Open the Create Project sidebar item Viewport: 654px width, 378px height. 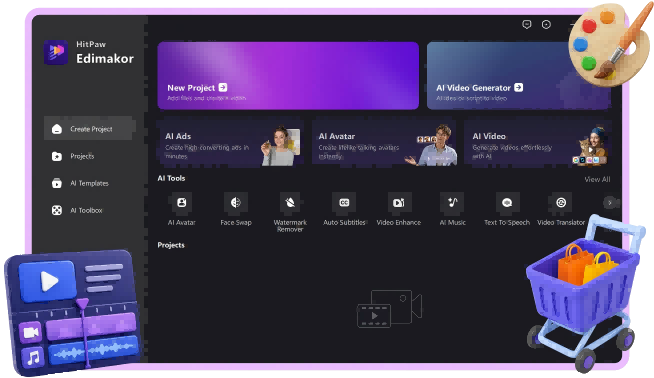(90, 129)
